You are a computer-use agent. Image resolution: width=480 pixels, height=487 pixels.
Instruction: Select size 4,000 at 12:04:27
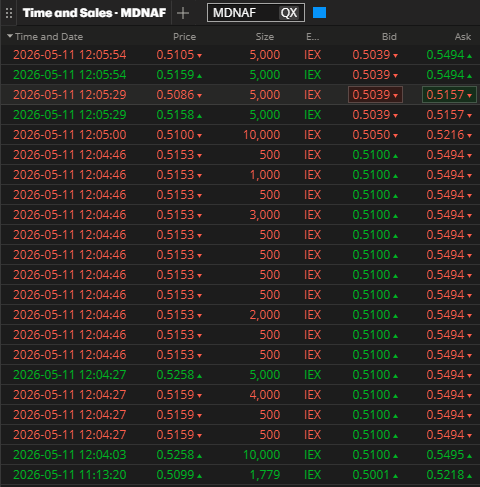click(265, 395)
